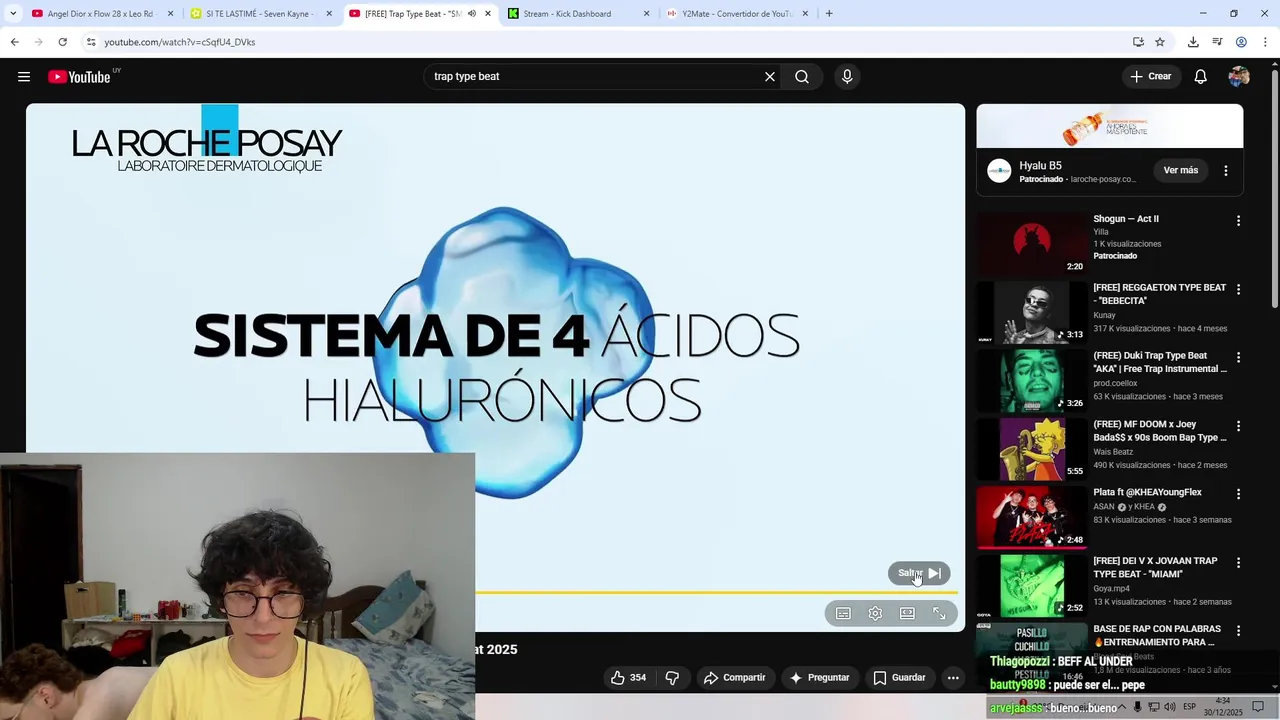Open the Preguntar AI button
This screenshot has width=1280, height=720.
(x=819, y=678)
